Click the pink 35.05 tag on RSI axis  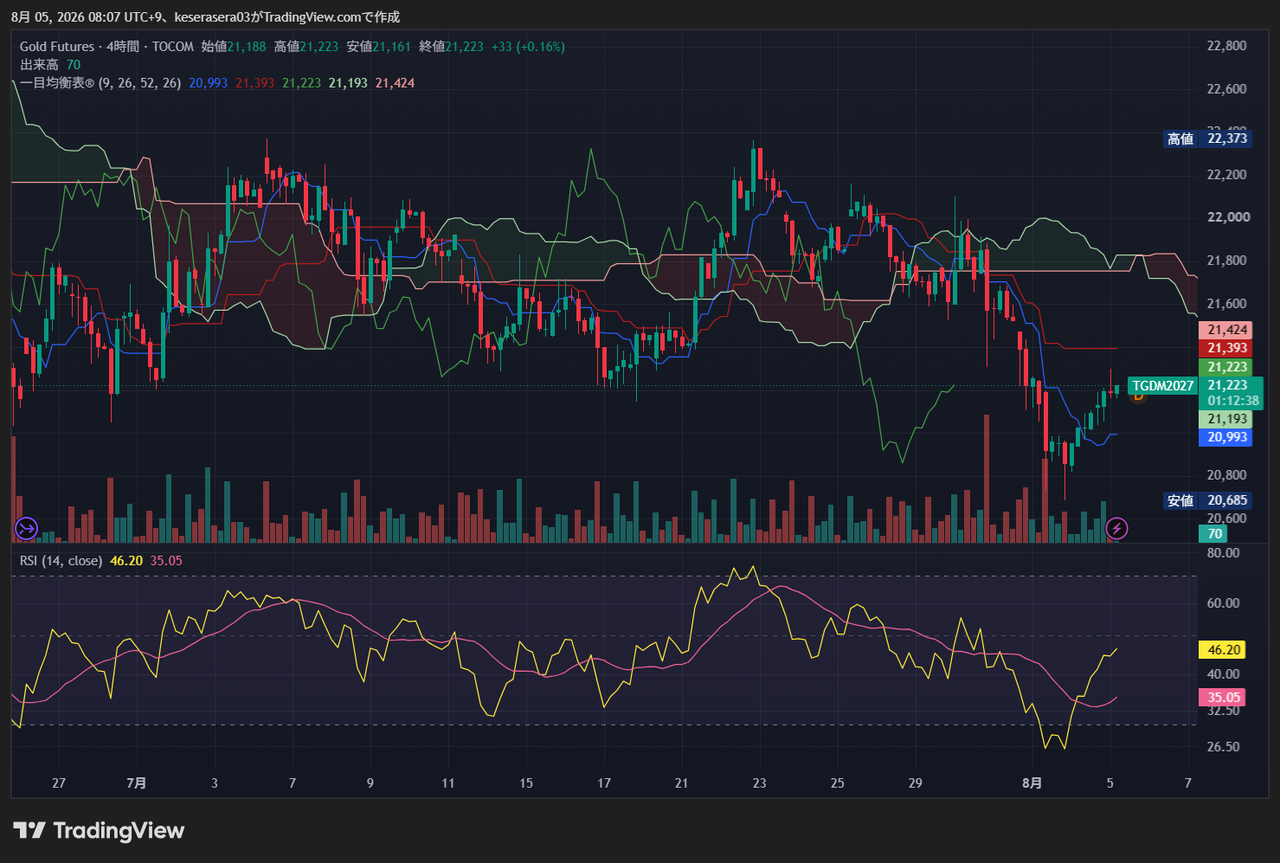click(x=1224, y=698)
